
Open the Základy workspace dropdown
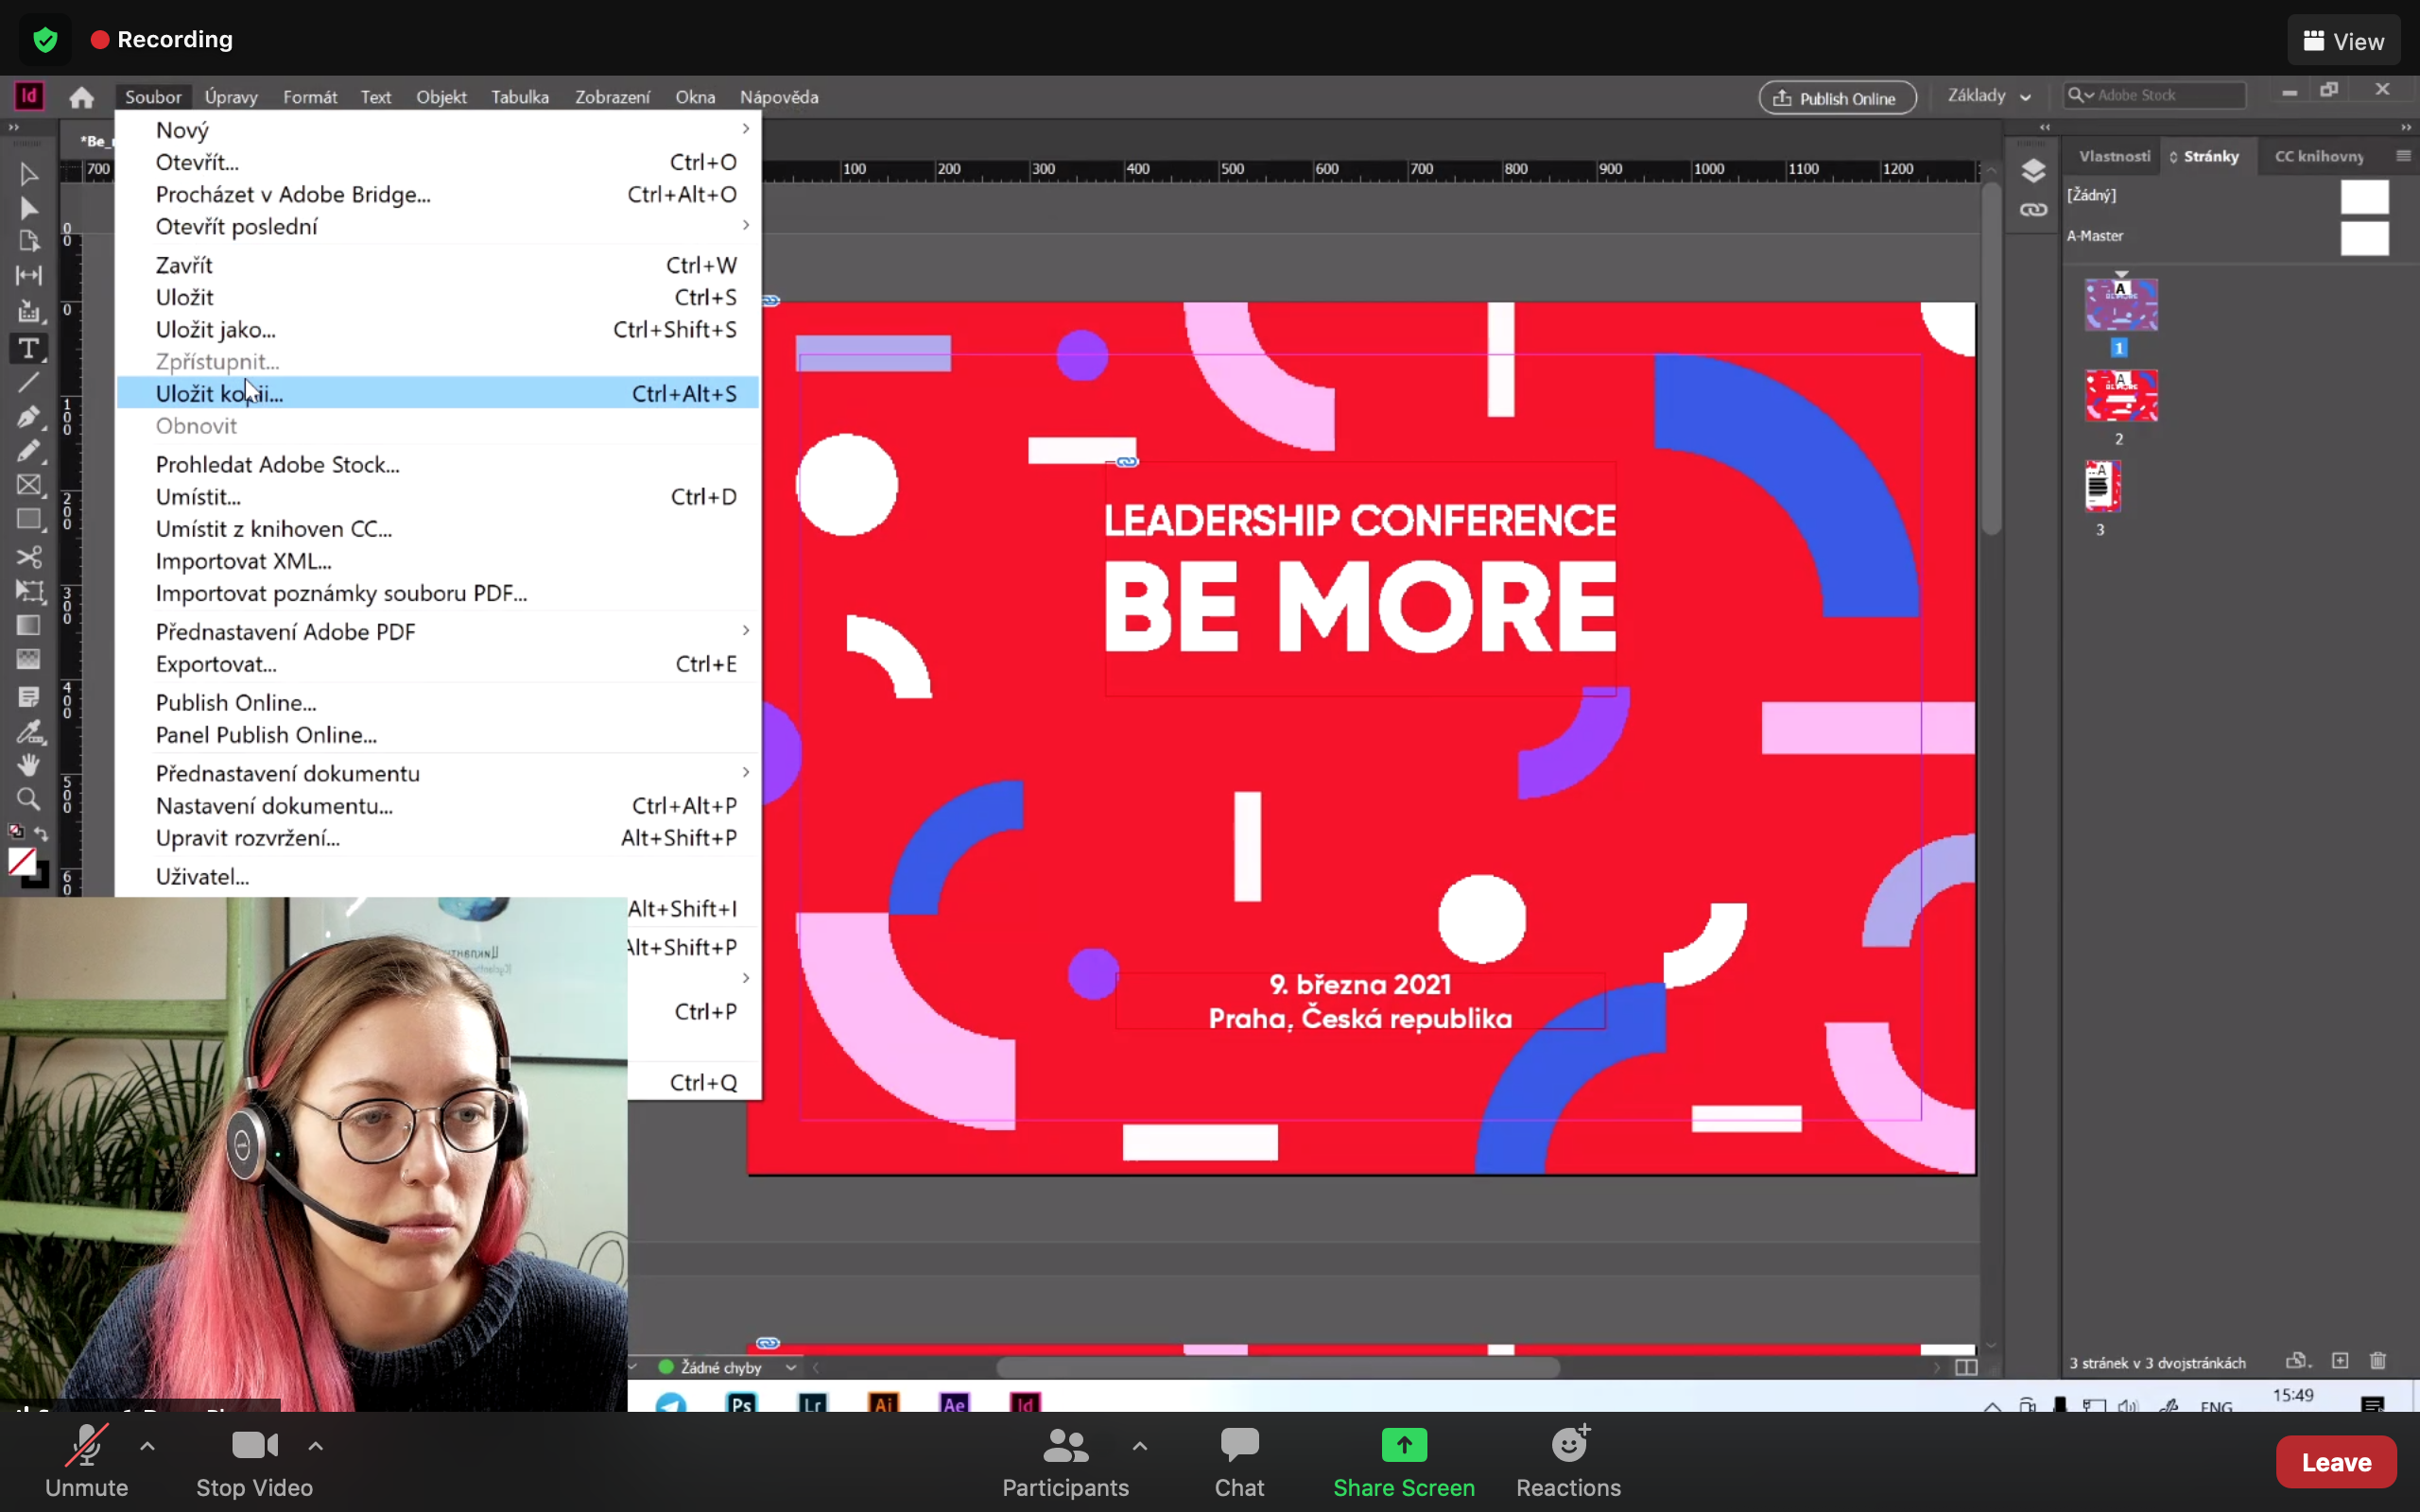(x=1989, y=96)
